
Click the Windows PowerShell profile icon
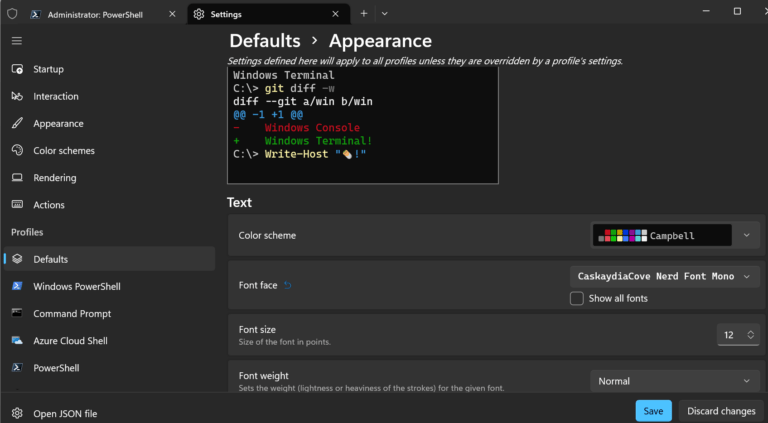point(17,286)
